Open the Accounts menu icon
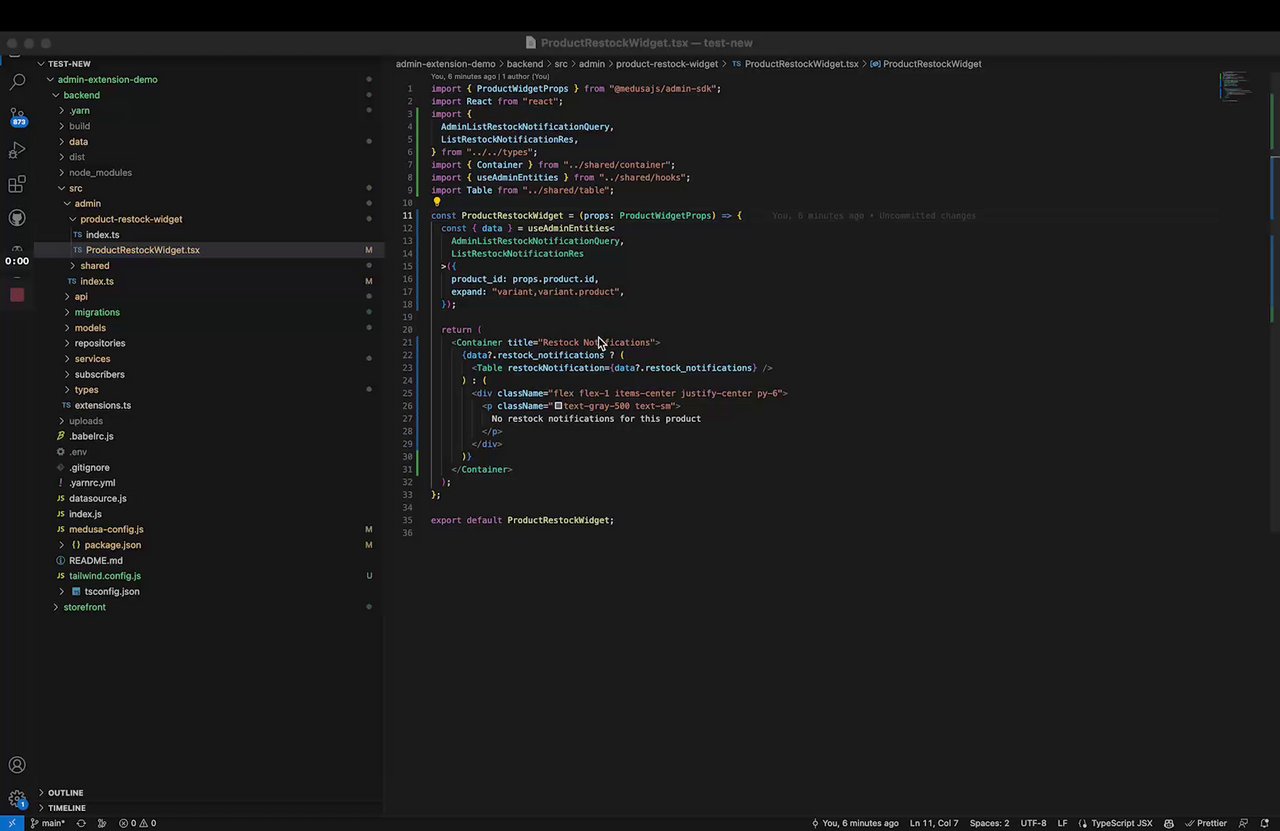The image size is (1280, 831). pos(17,765)
